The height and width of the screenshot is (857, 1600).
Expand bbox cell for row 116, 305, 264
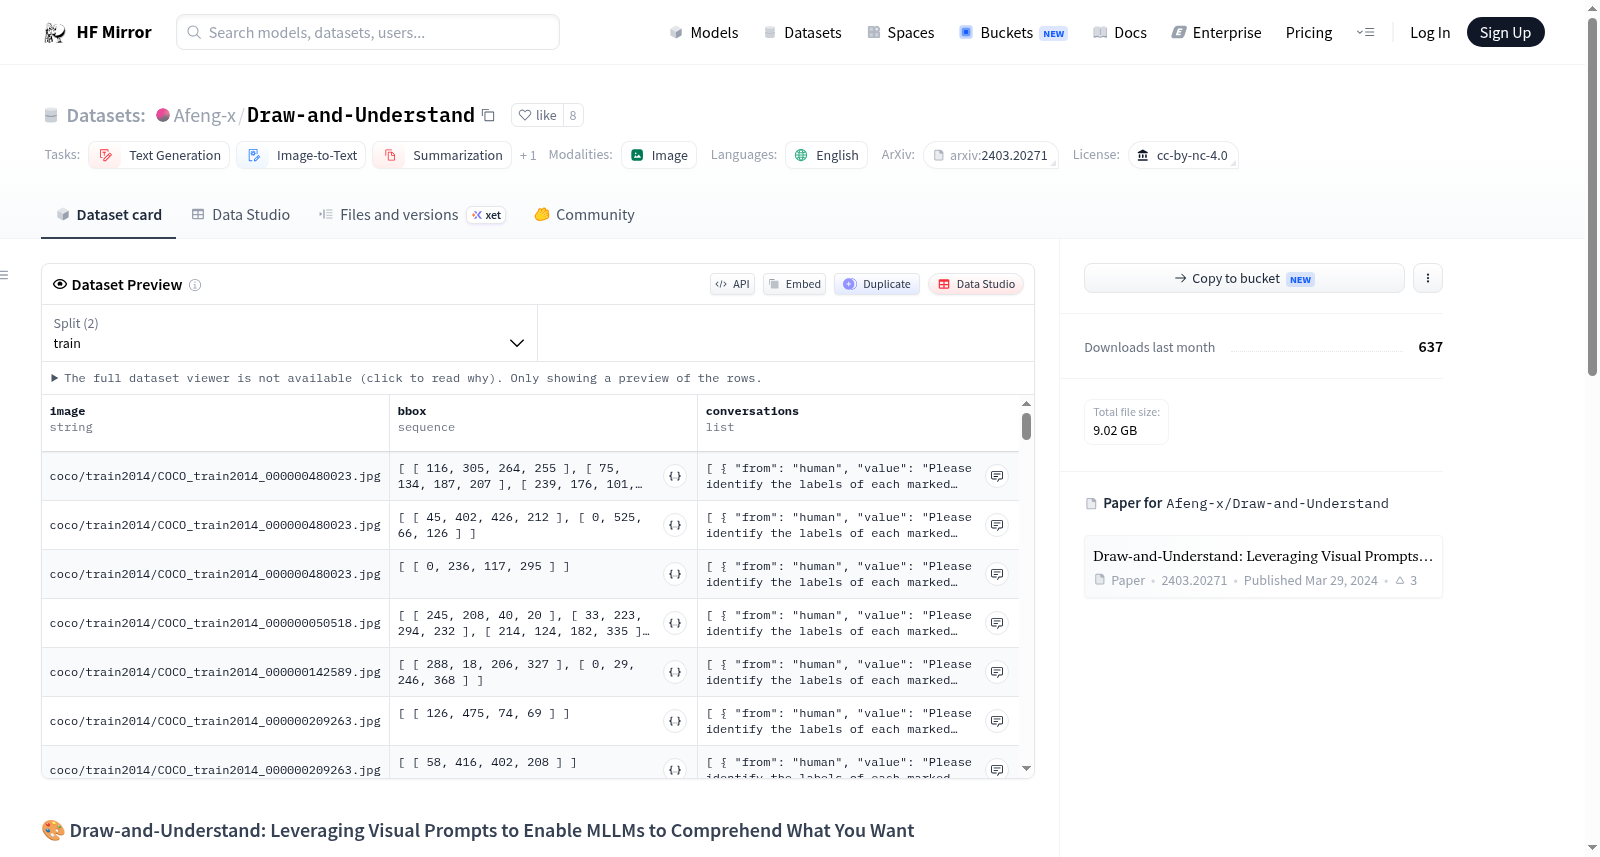675,476
